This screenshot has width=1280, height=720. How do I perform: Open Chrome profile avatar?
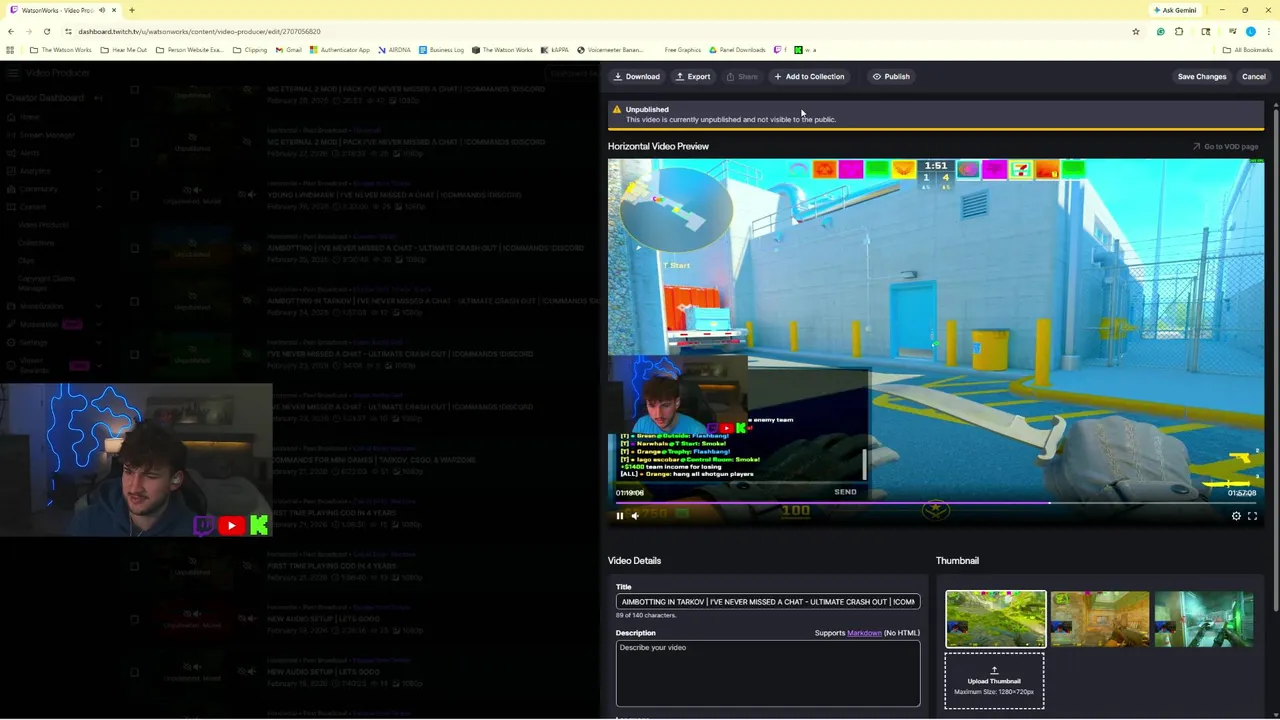click(1250, 32)
